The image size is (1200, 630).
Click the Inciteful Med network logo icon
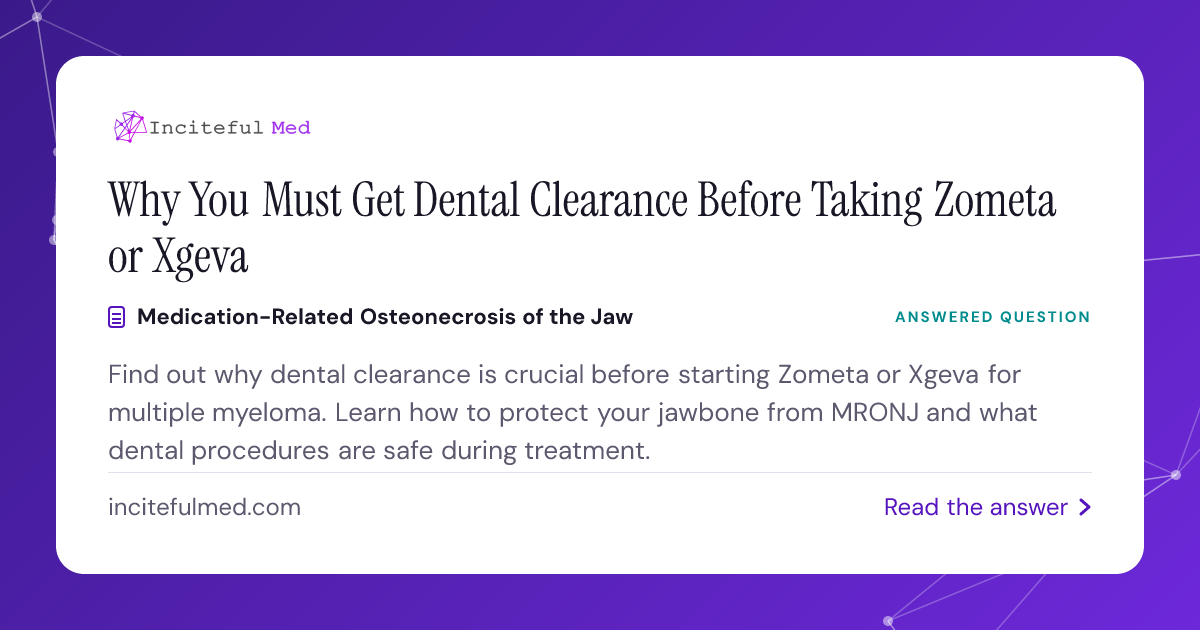(130, 127)
